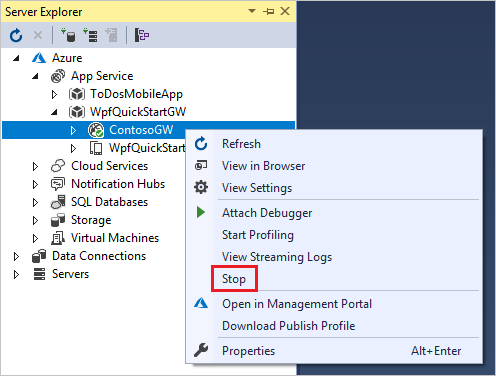Click the Azure tree hierarchy toolbar icon
The height and width of the screenshot is (376, 496).
pyautogui.click(x=142, y=35)
